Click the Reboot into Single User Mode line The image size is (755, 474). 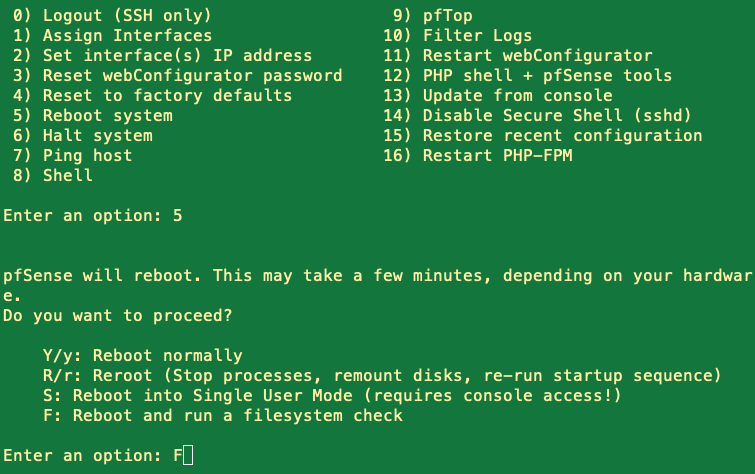point(333,396)
